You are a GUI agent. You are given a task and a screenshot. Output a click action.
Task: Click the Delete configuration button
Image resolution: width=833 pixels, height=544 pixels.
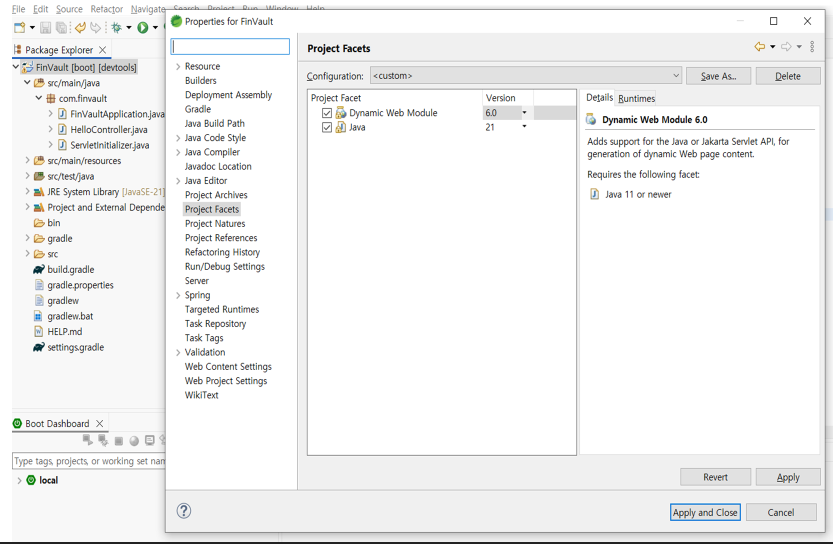point(788,76)
